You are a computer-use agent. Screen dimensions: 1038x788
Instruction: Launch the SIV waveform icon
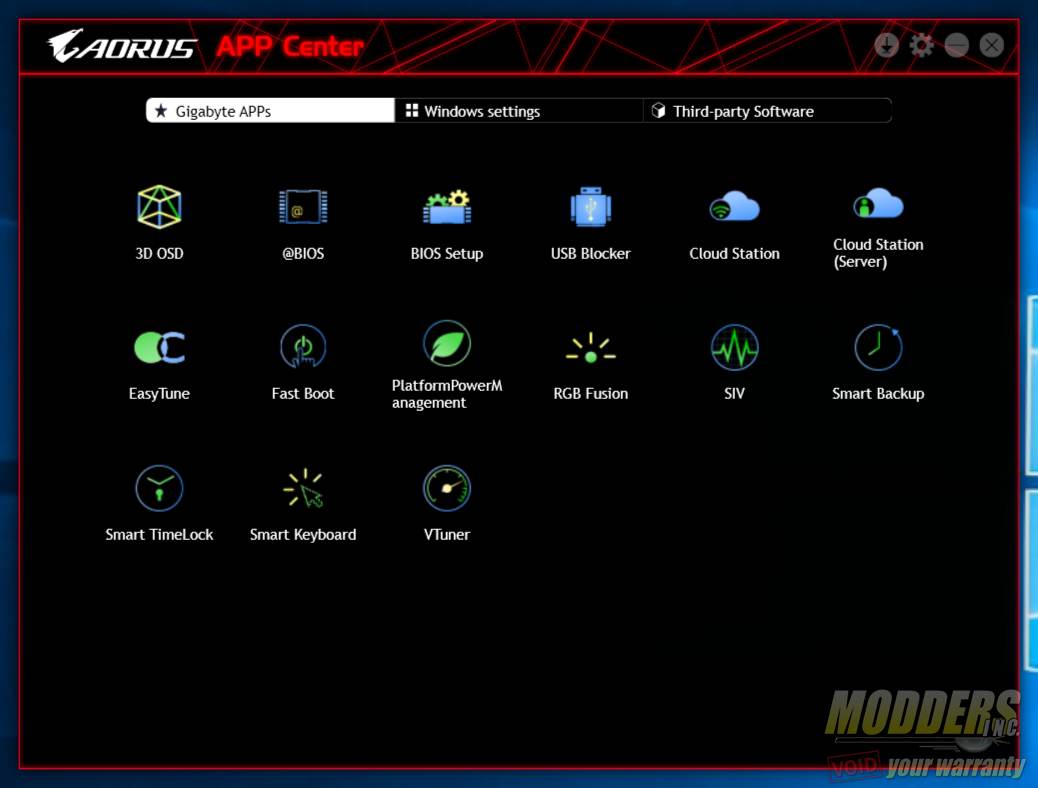(x=734, y=347)
